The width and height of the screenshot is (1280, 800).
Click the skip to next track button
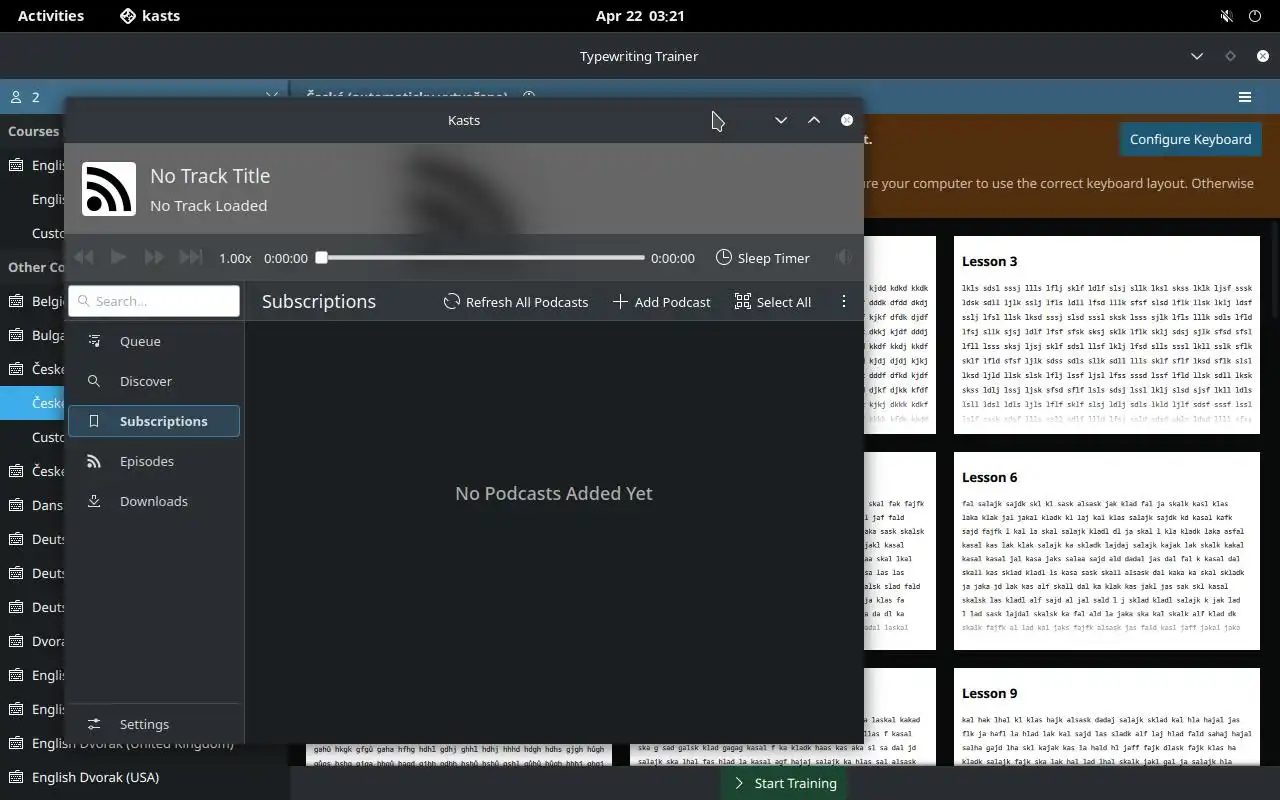pos(190,258)
